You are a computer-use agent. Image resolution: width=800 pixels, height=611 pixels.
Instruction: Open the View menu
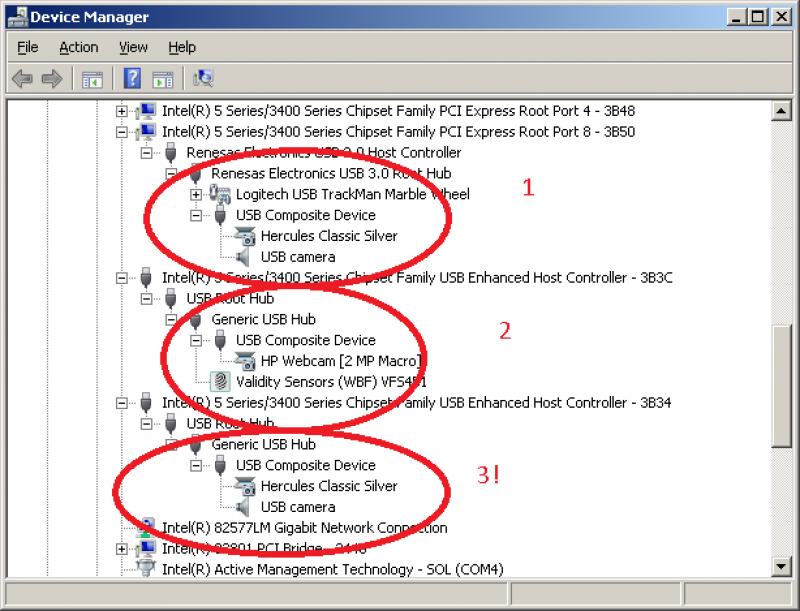click(x=133, y=47)
